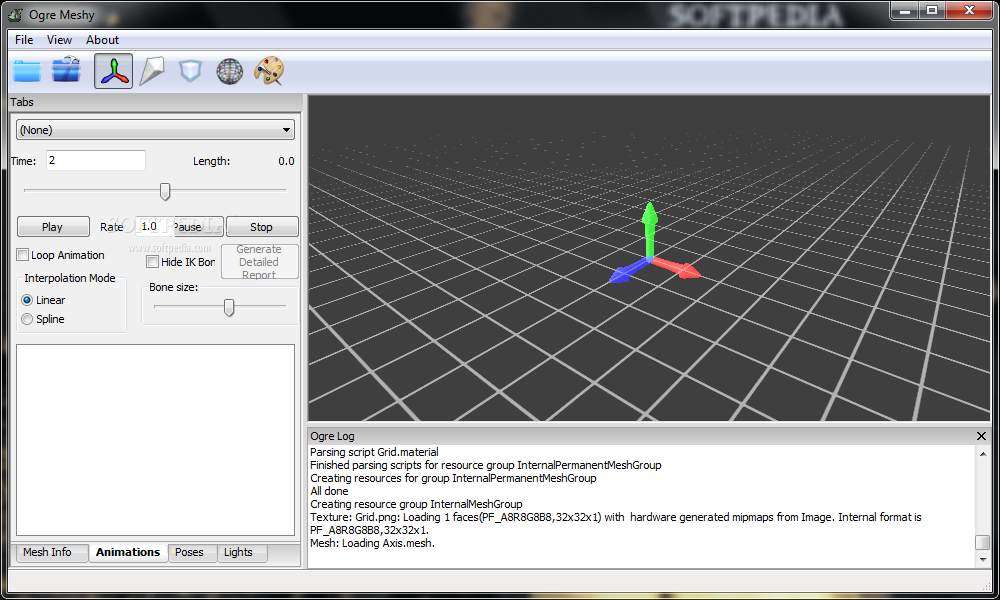
Task: Close the Ogre Log panel
Action: (x=982, y=436)
